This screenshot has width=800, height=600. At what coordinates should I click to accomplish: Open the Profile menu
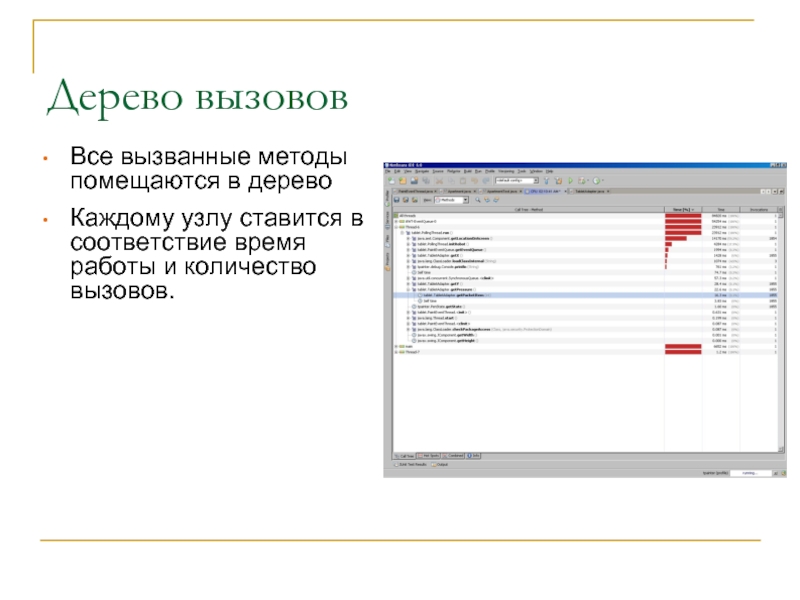tap(490, 171)
